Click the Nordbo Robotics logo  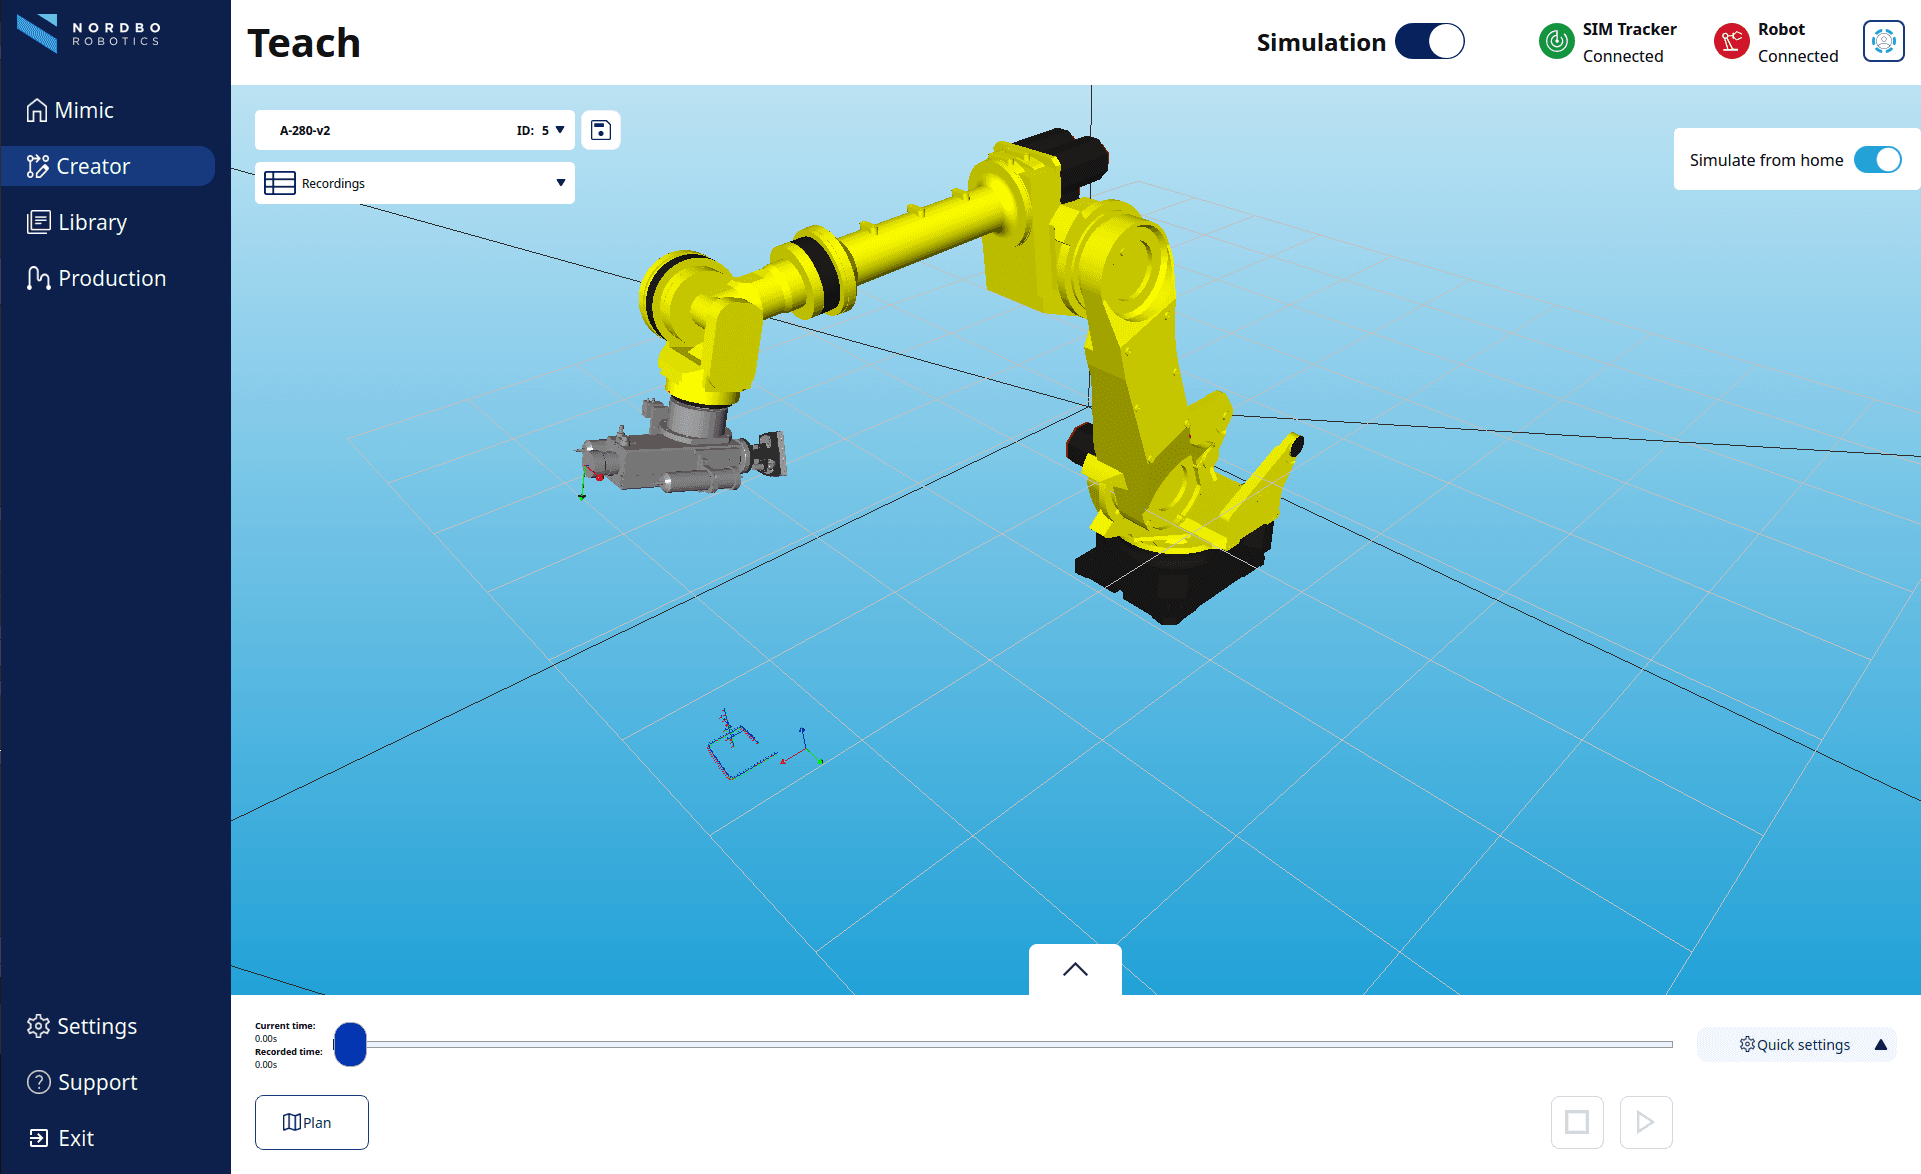90,33
